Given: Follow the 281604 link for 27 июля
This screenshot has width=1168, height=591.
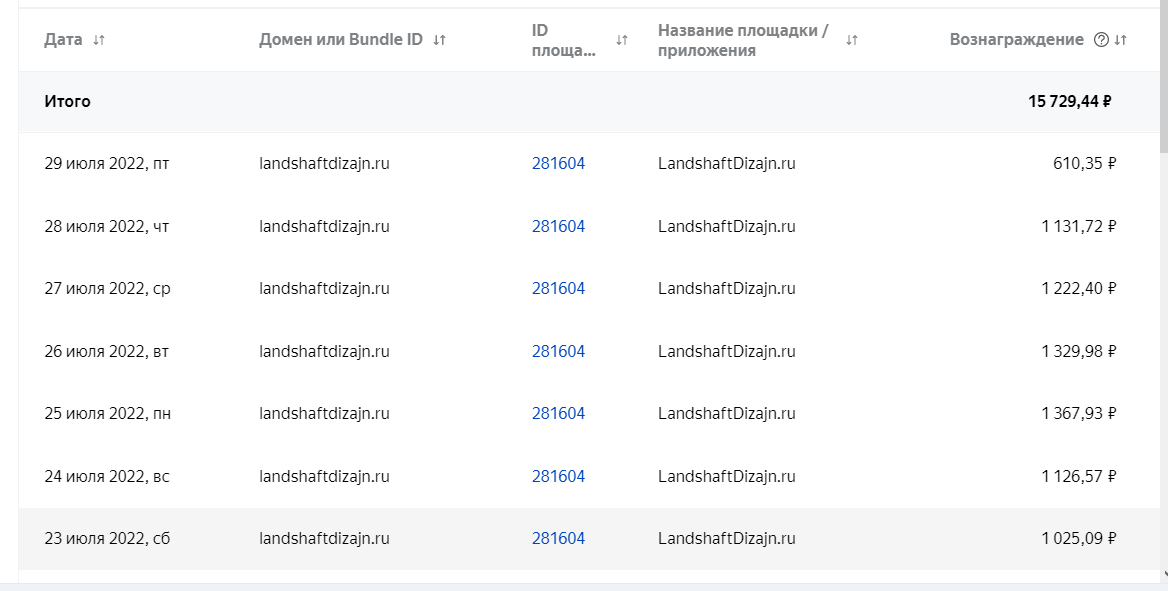Looking at the screenshot, I should coord(558,288).
